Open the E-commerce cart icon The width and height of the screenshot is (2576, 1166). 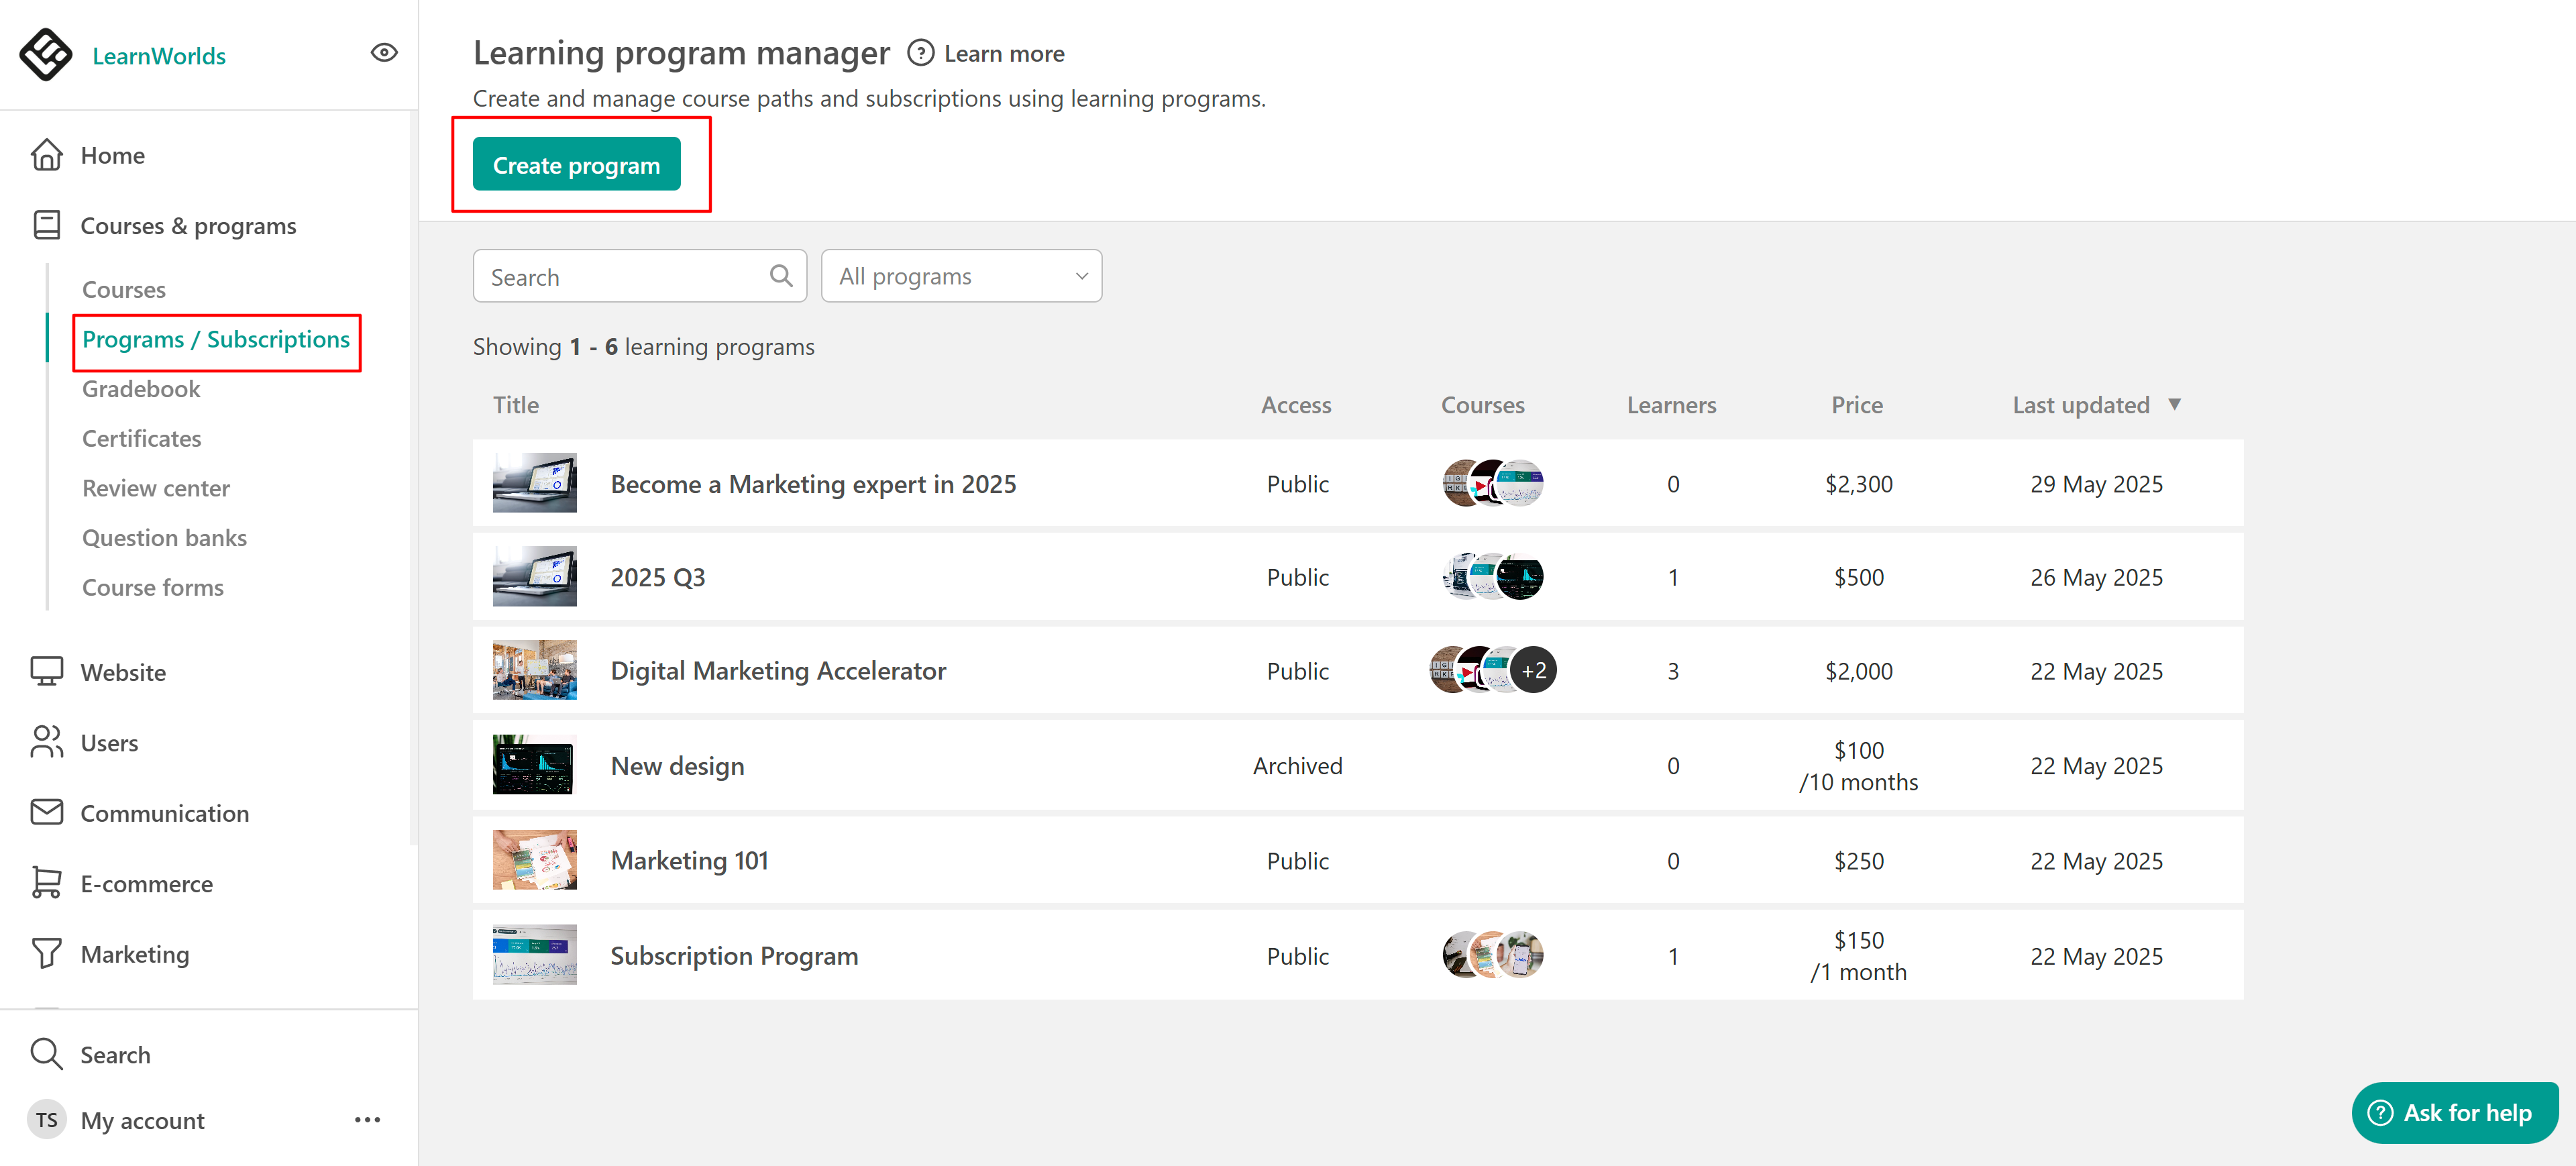tap(46, 883)
